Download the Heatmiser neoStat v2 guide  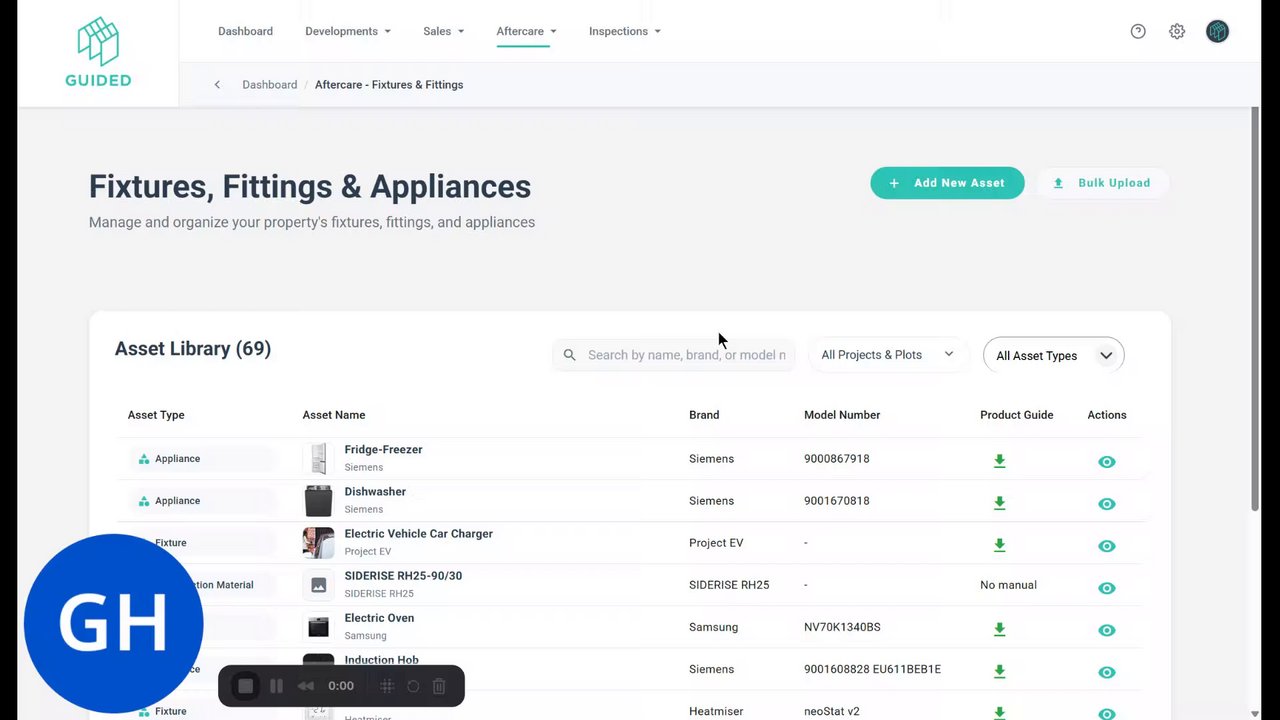999,713
